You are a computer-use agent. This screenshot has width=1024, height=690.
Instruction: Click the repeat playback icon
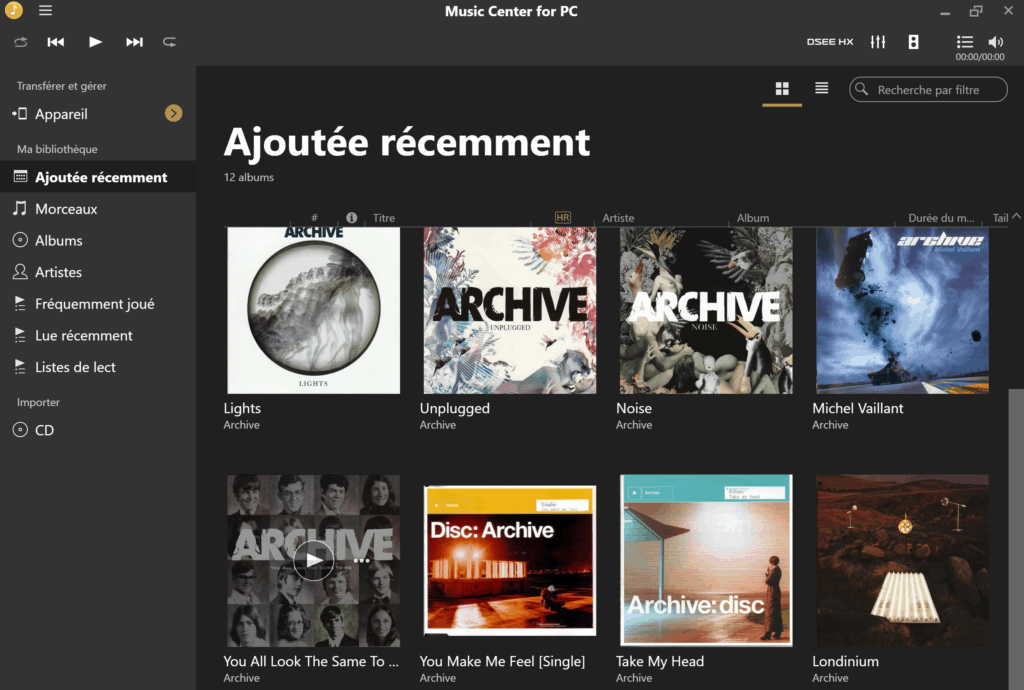pos(169,42)
